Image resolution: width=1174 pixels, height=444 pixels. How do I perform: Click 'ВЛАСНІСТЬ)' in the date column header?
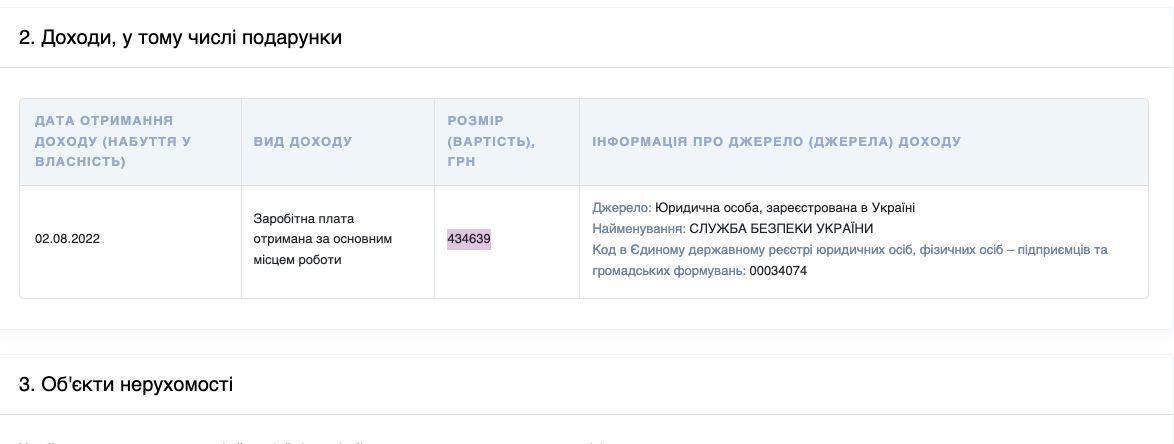pos(80,162)
